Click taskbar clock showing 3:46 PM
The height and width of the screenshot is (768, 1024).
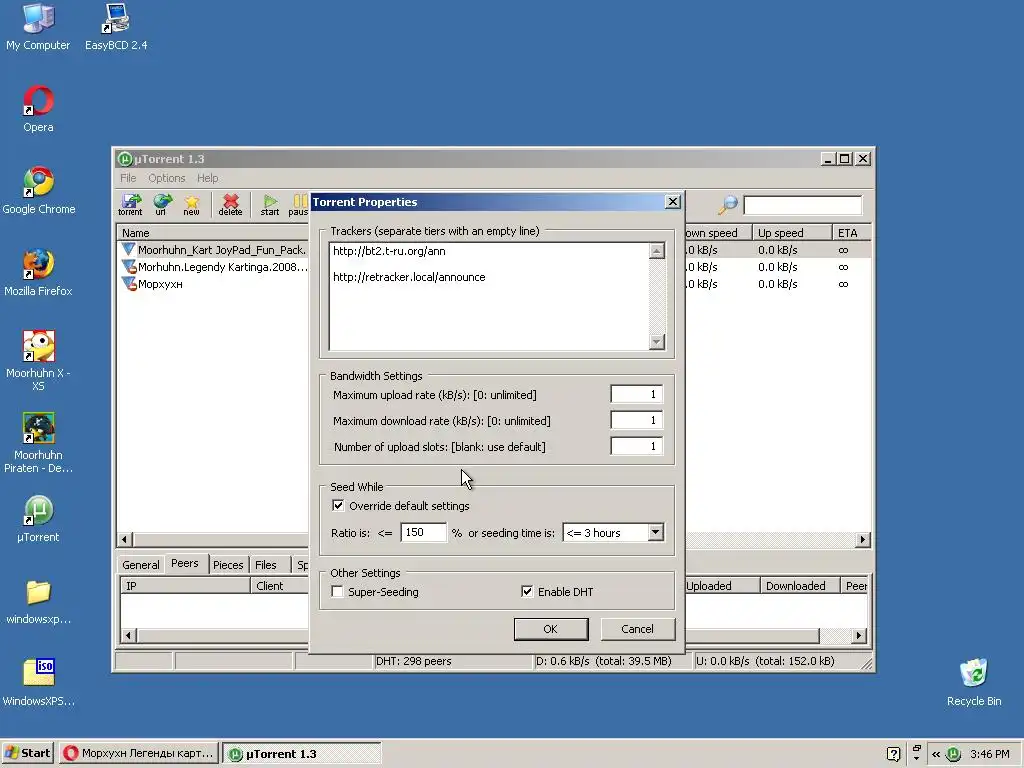point(989,754)
